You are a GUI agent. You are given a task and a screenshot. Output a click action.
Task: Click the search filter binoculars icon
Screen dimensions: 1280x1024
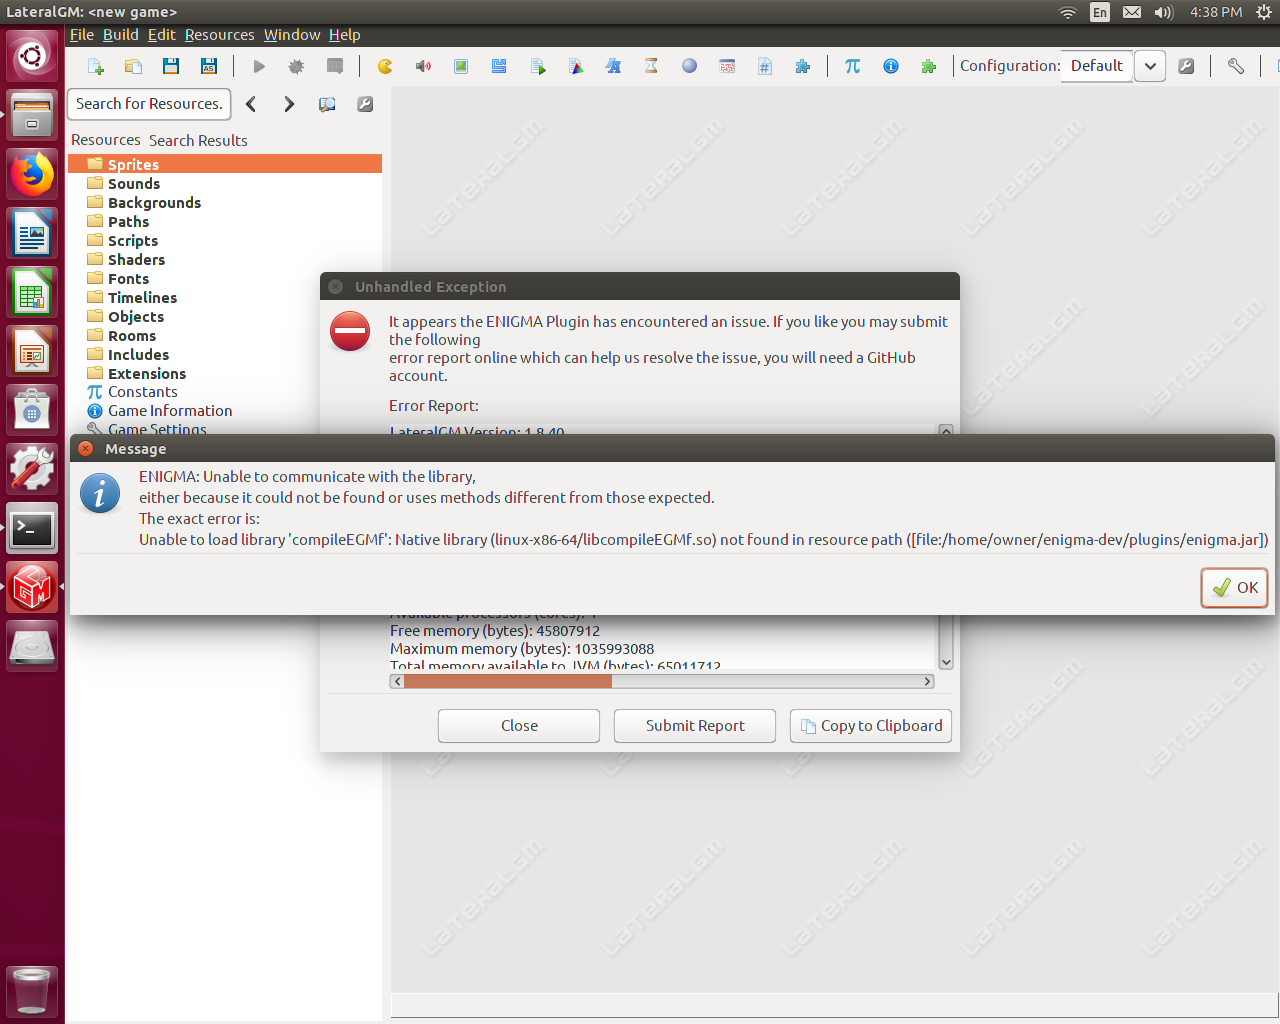coord(327,104)
